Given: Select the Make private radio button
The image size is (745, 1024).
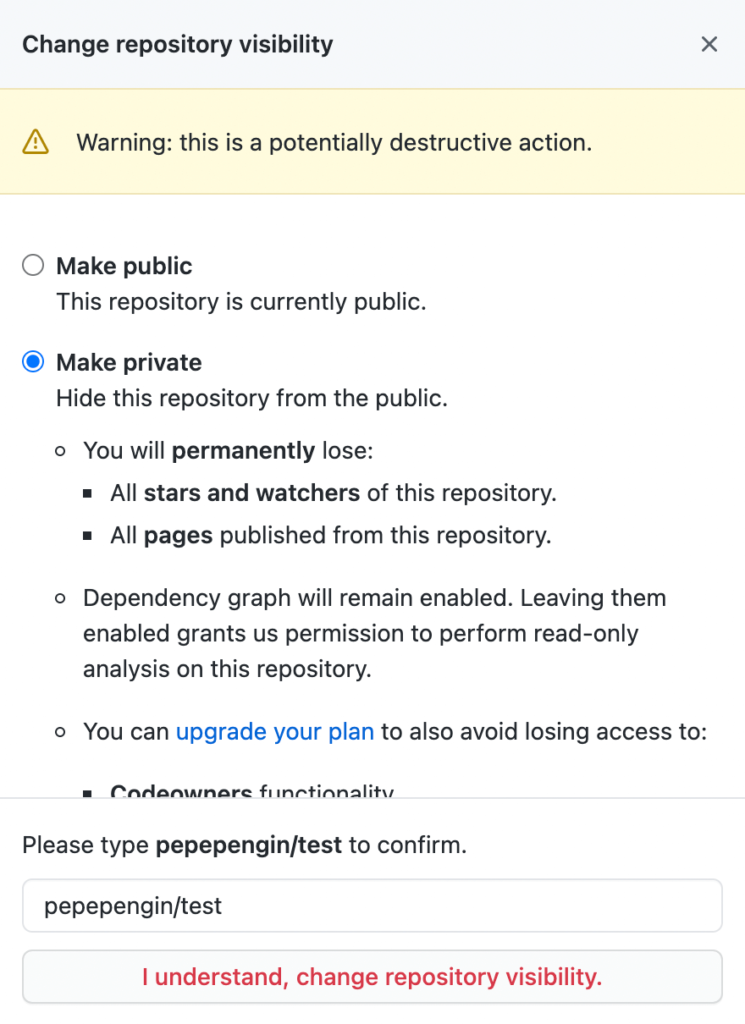Looking at the screenshot, I should pyautogui.click(x=33, y=362).
